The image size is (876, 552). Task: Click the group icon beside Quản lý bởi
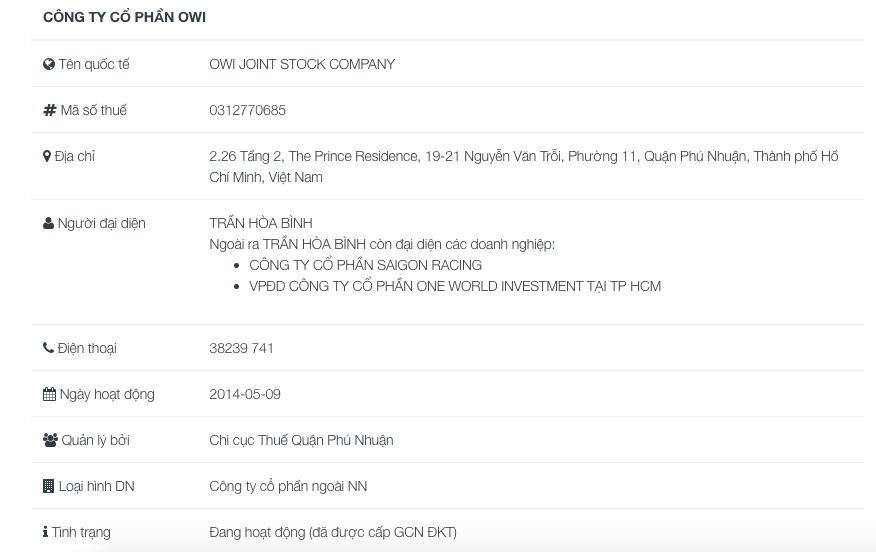pos(50,440)
